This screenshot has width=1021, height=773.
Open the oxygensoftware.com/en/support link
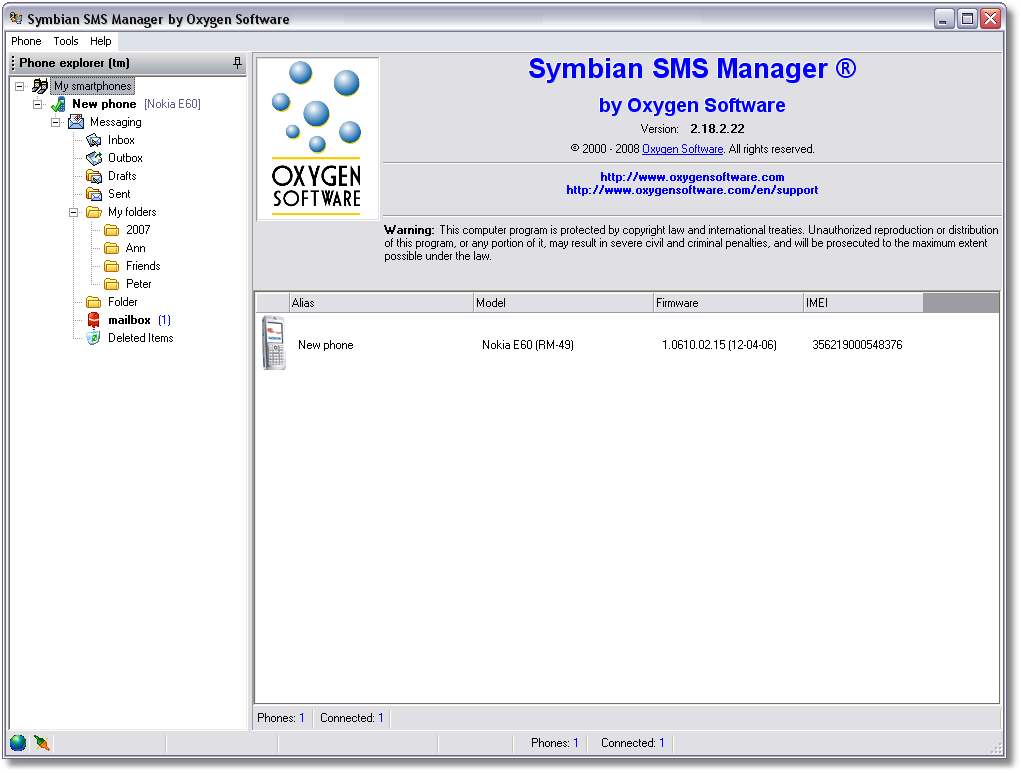click(x=692, y=190)
